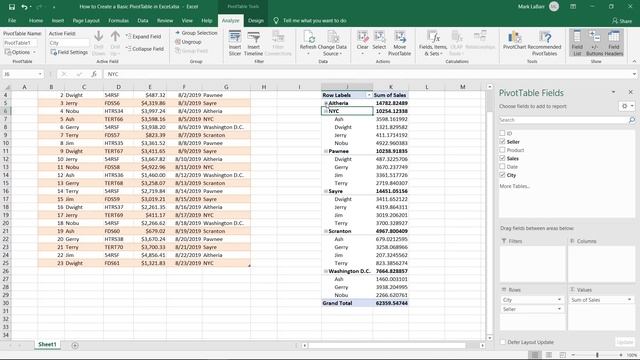Close the PivotTable Fields pane
Image resolution: width=640 pixels, height=360 pixels.
coord(630,92)
